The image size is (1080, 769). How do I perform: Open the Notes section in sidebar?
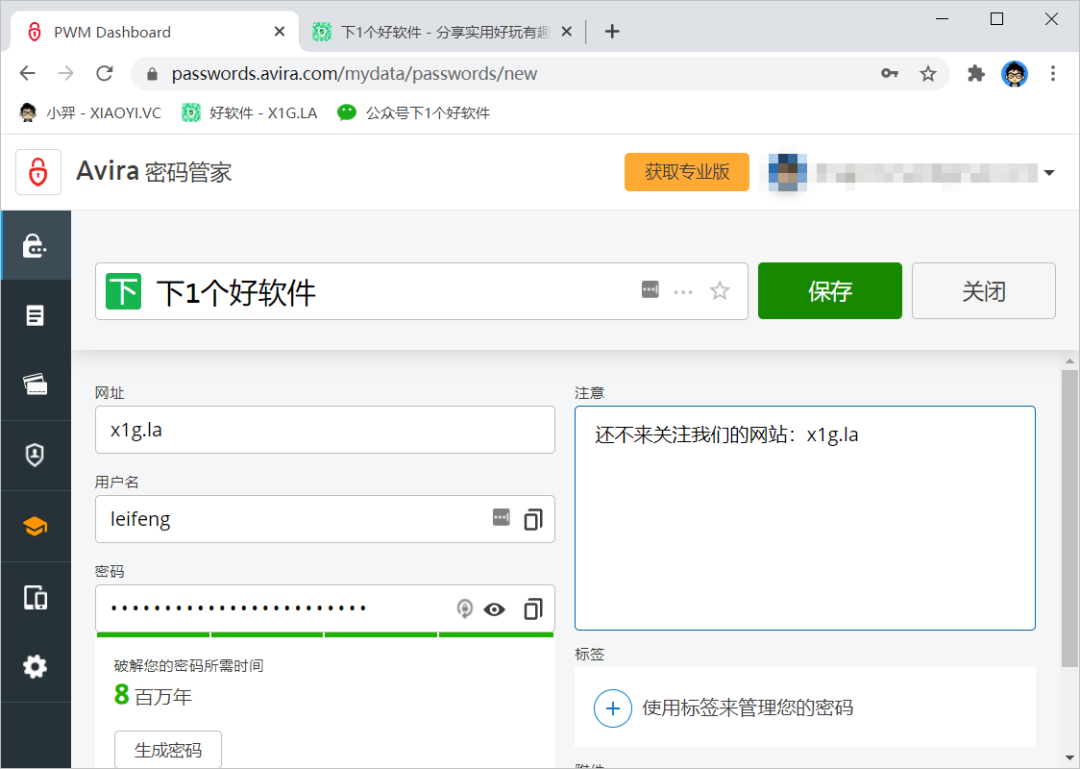(x=34, y=316)
